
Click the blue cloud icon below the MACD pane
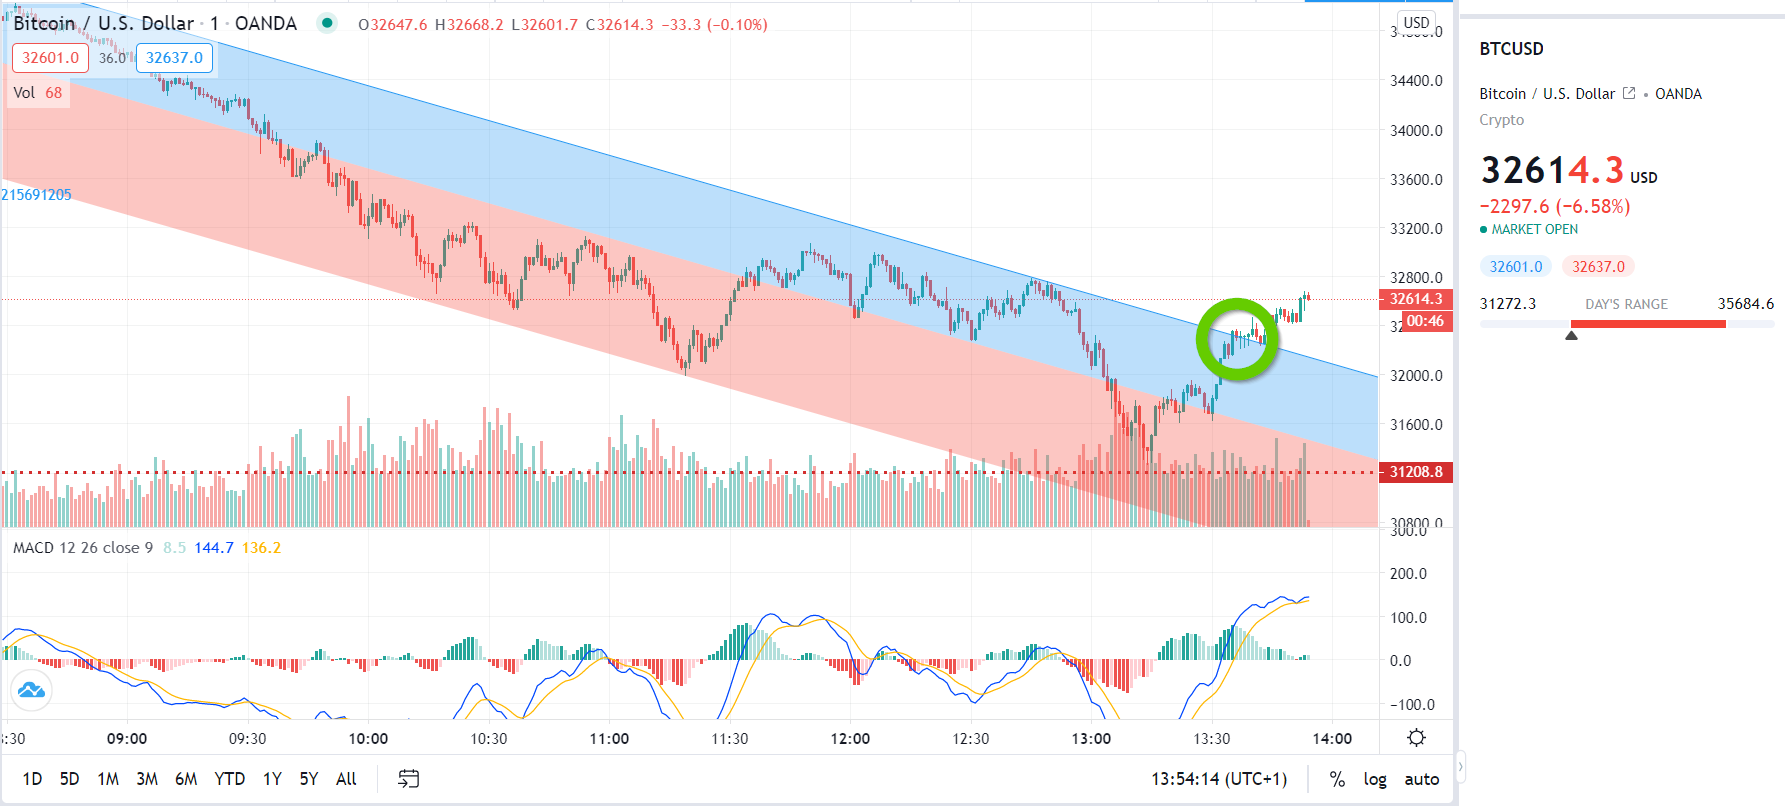click(x=30, y=688)
